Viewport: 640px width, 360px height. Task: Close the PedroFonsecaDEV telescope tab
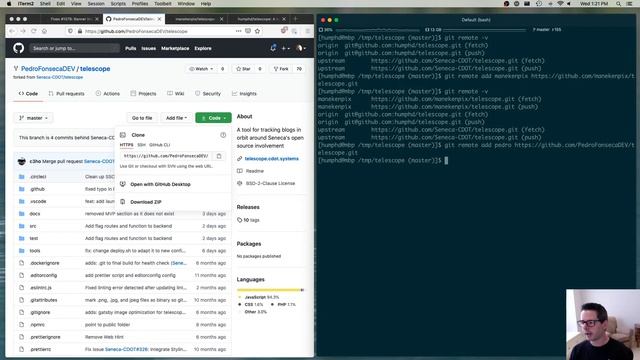click(159, 19)
